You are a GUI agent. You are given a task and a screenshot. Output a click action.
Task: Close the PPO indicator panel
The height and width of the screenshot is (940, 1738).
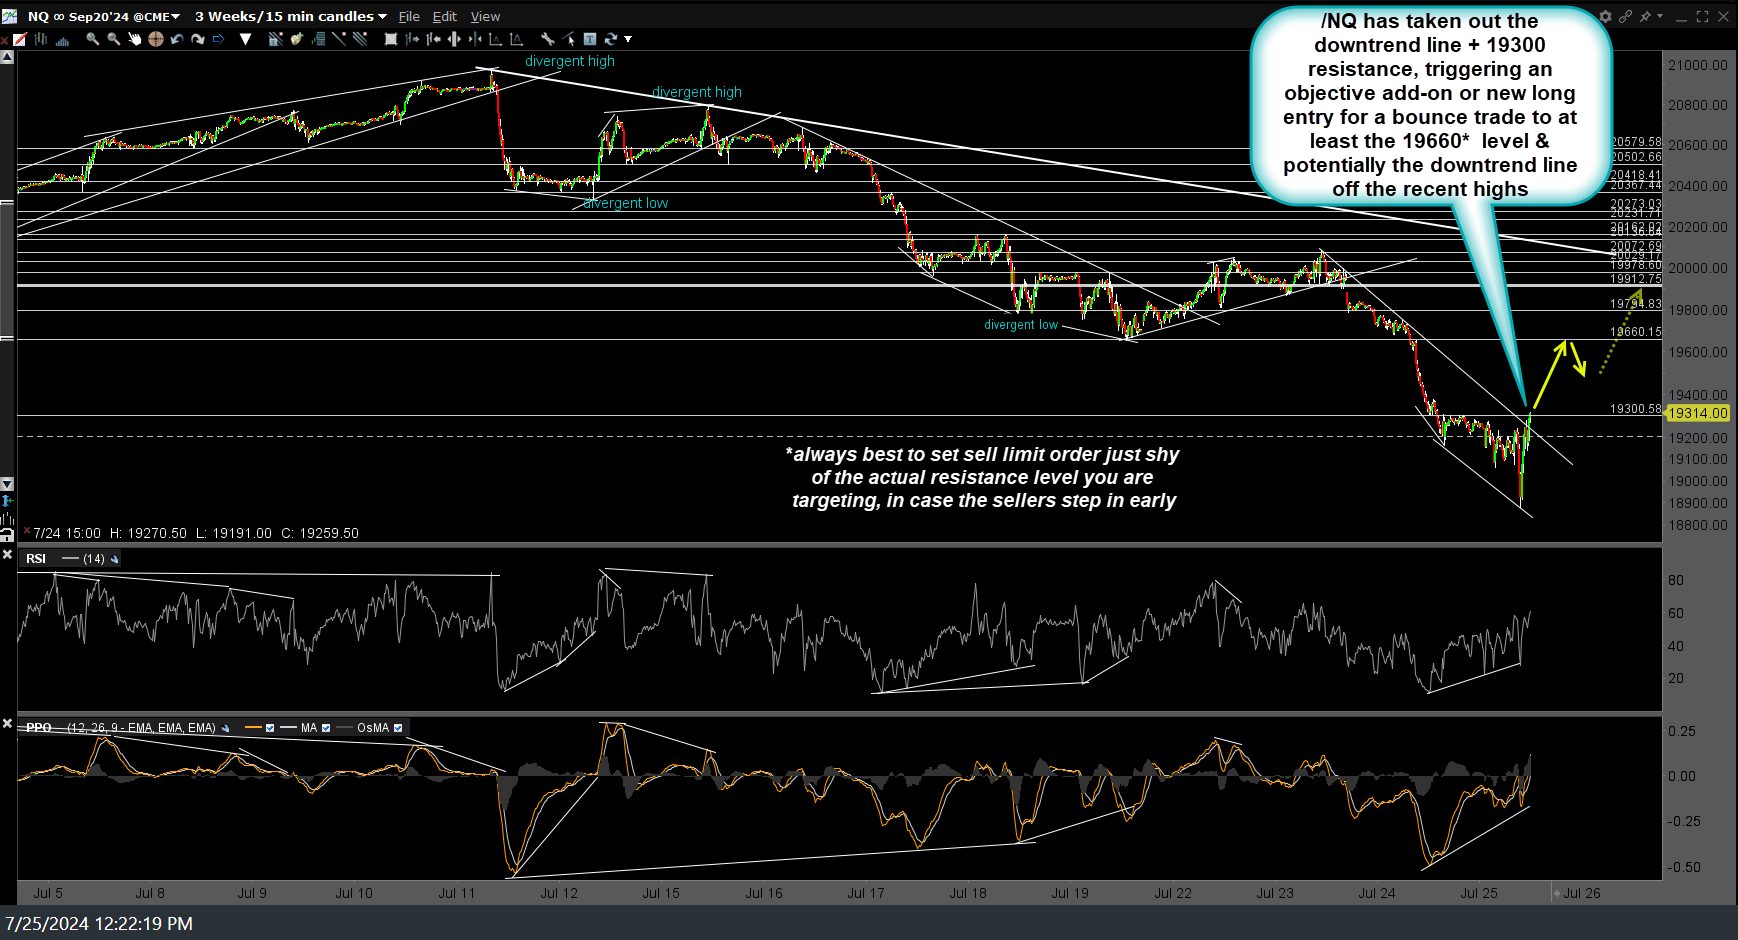tap(8, 722)
